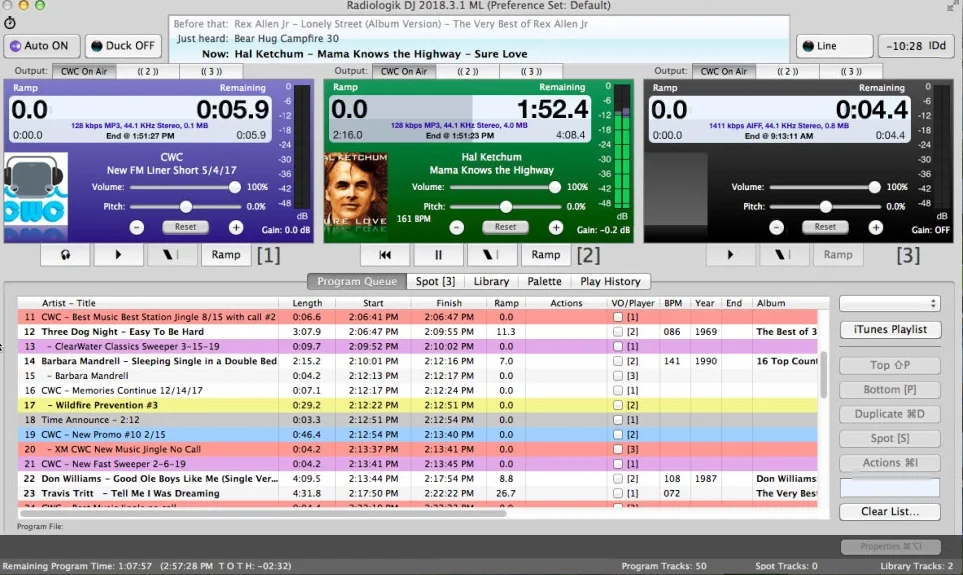
Task: Decrease pitch with minus on player 3
Action: 776,227
